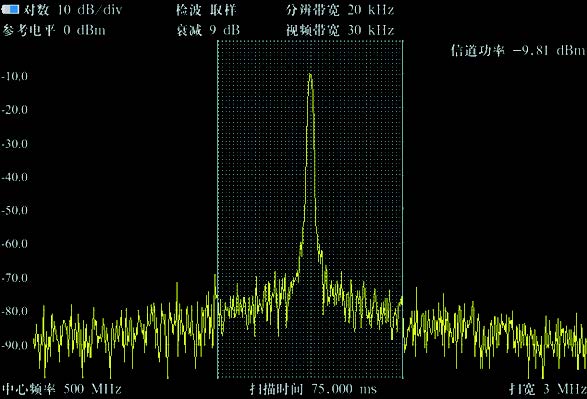Click the left channel boundary line
This screenshot has height=399, width=587.
coord(218,210)
